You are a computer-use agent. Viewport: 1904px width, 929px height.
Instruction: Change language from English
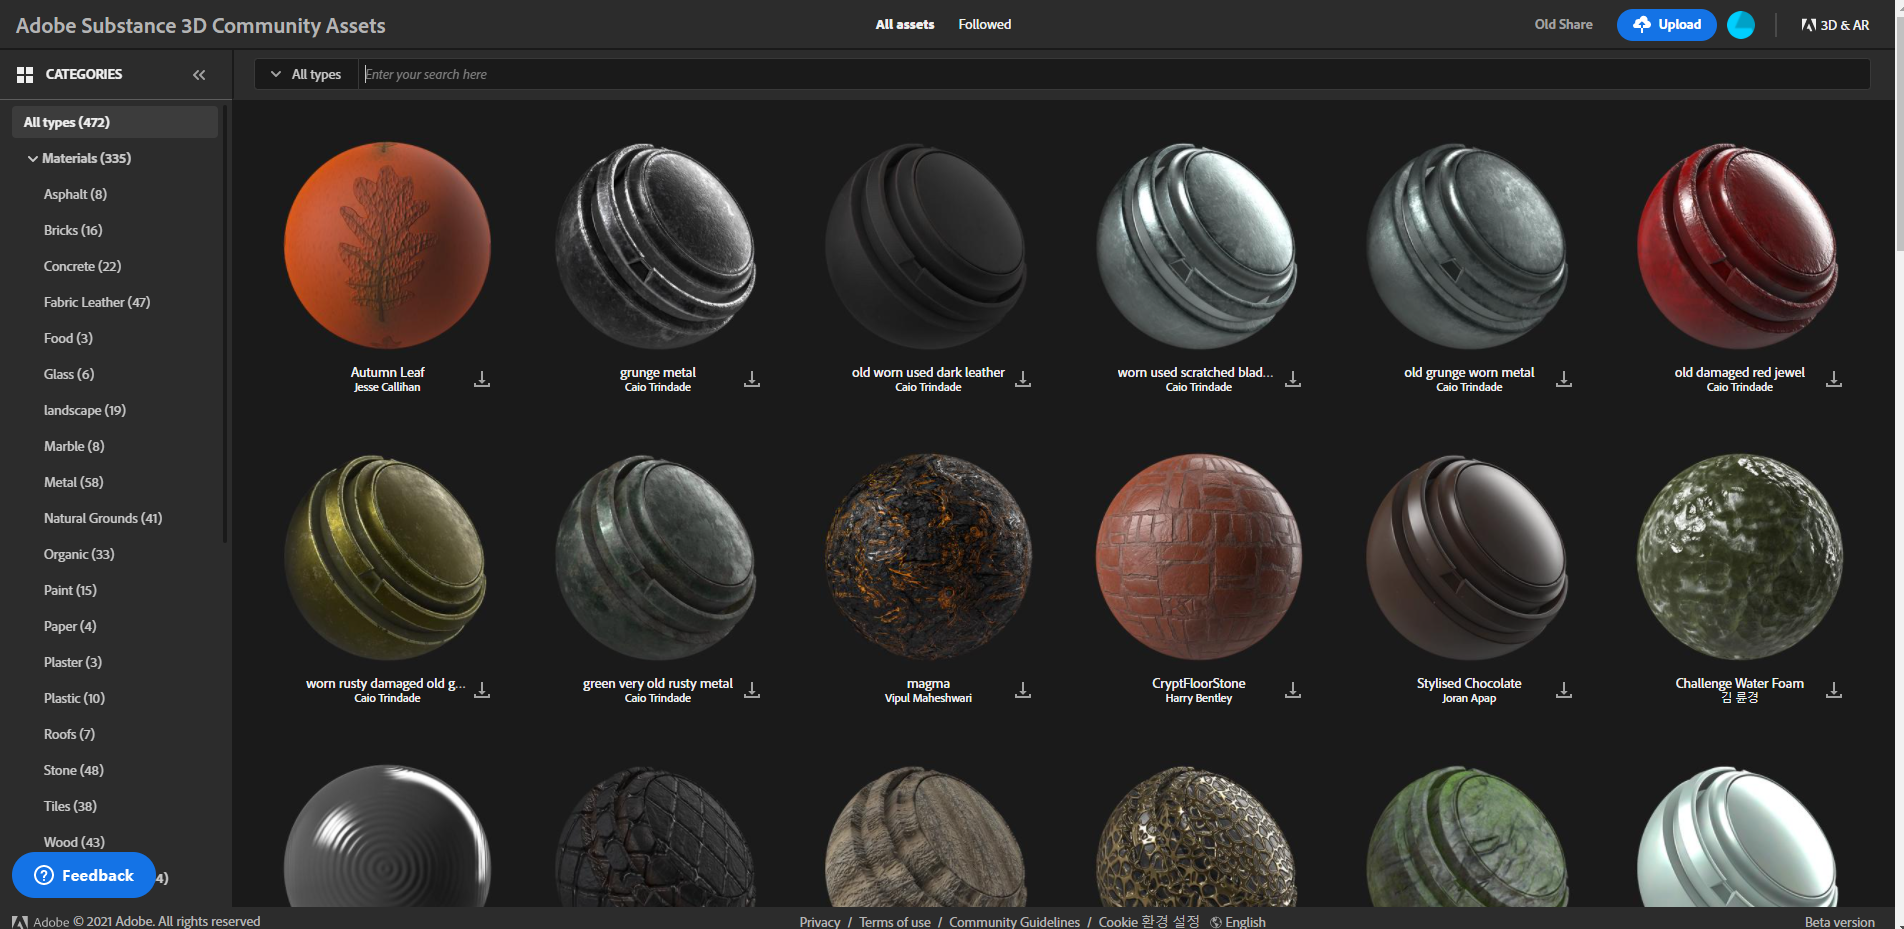tap(1238, 922)
